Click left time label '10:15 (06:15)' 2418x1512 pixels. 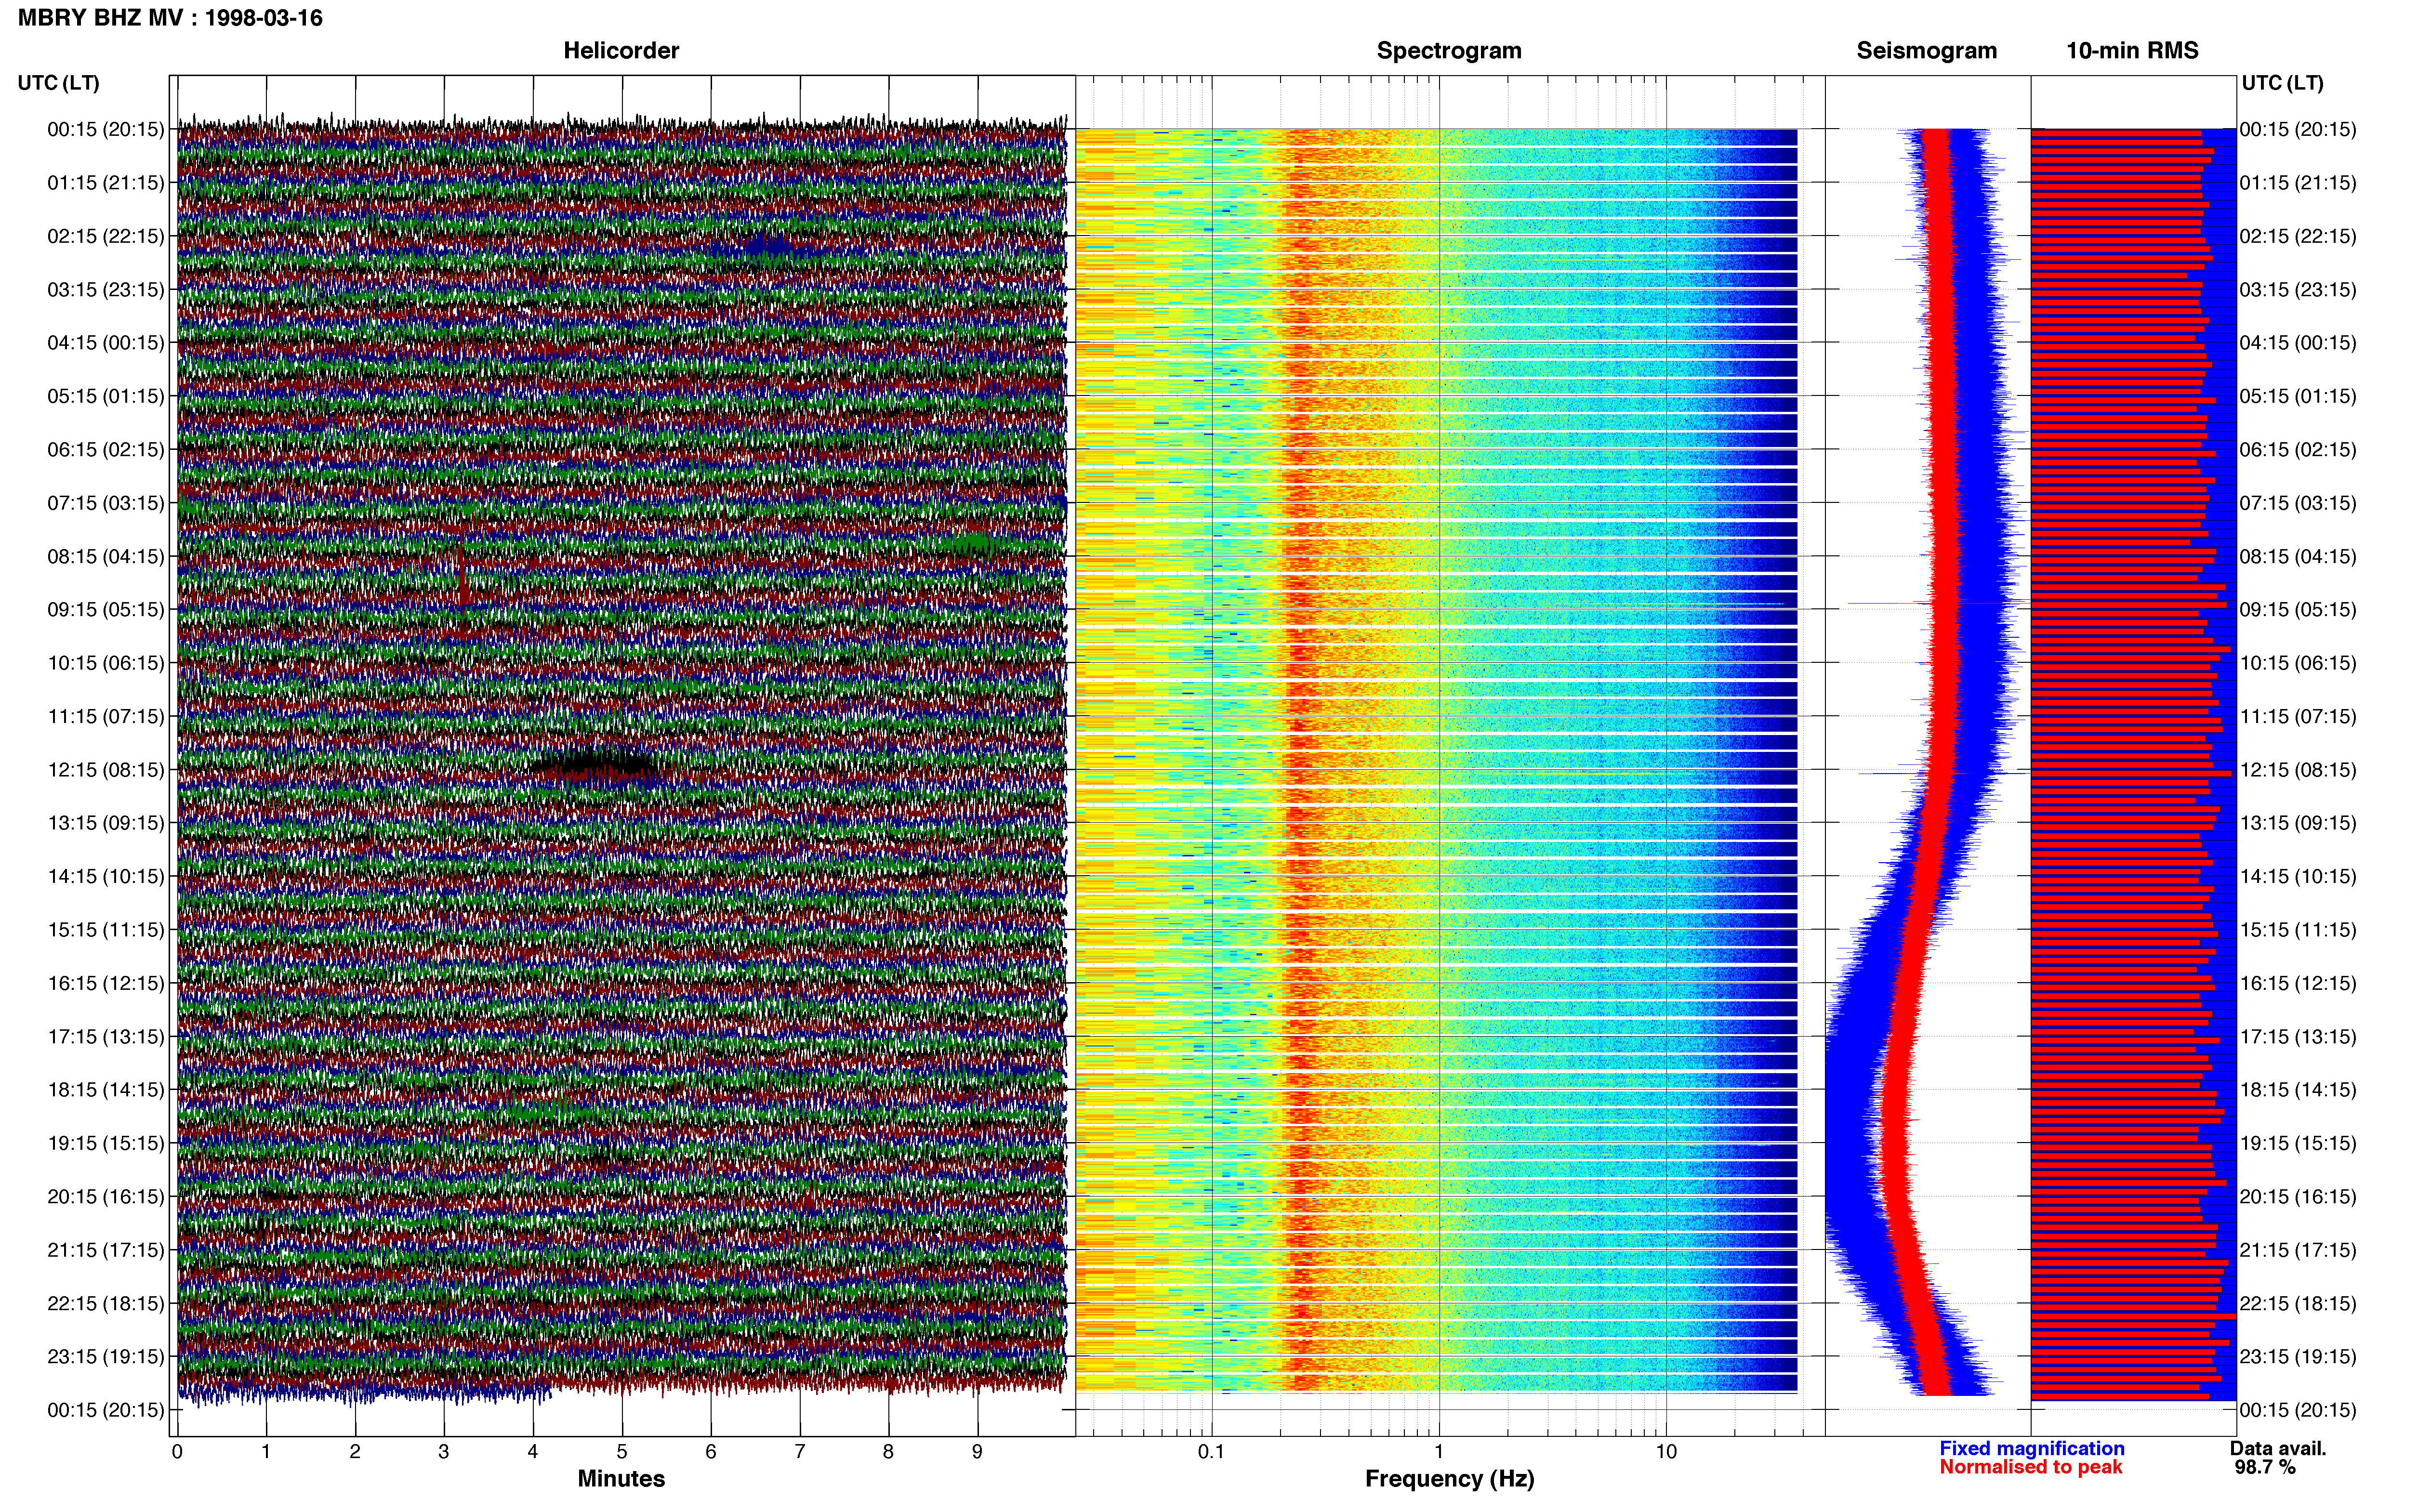[105, 663]
